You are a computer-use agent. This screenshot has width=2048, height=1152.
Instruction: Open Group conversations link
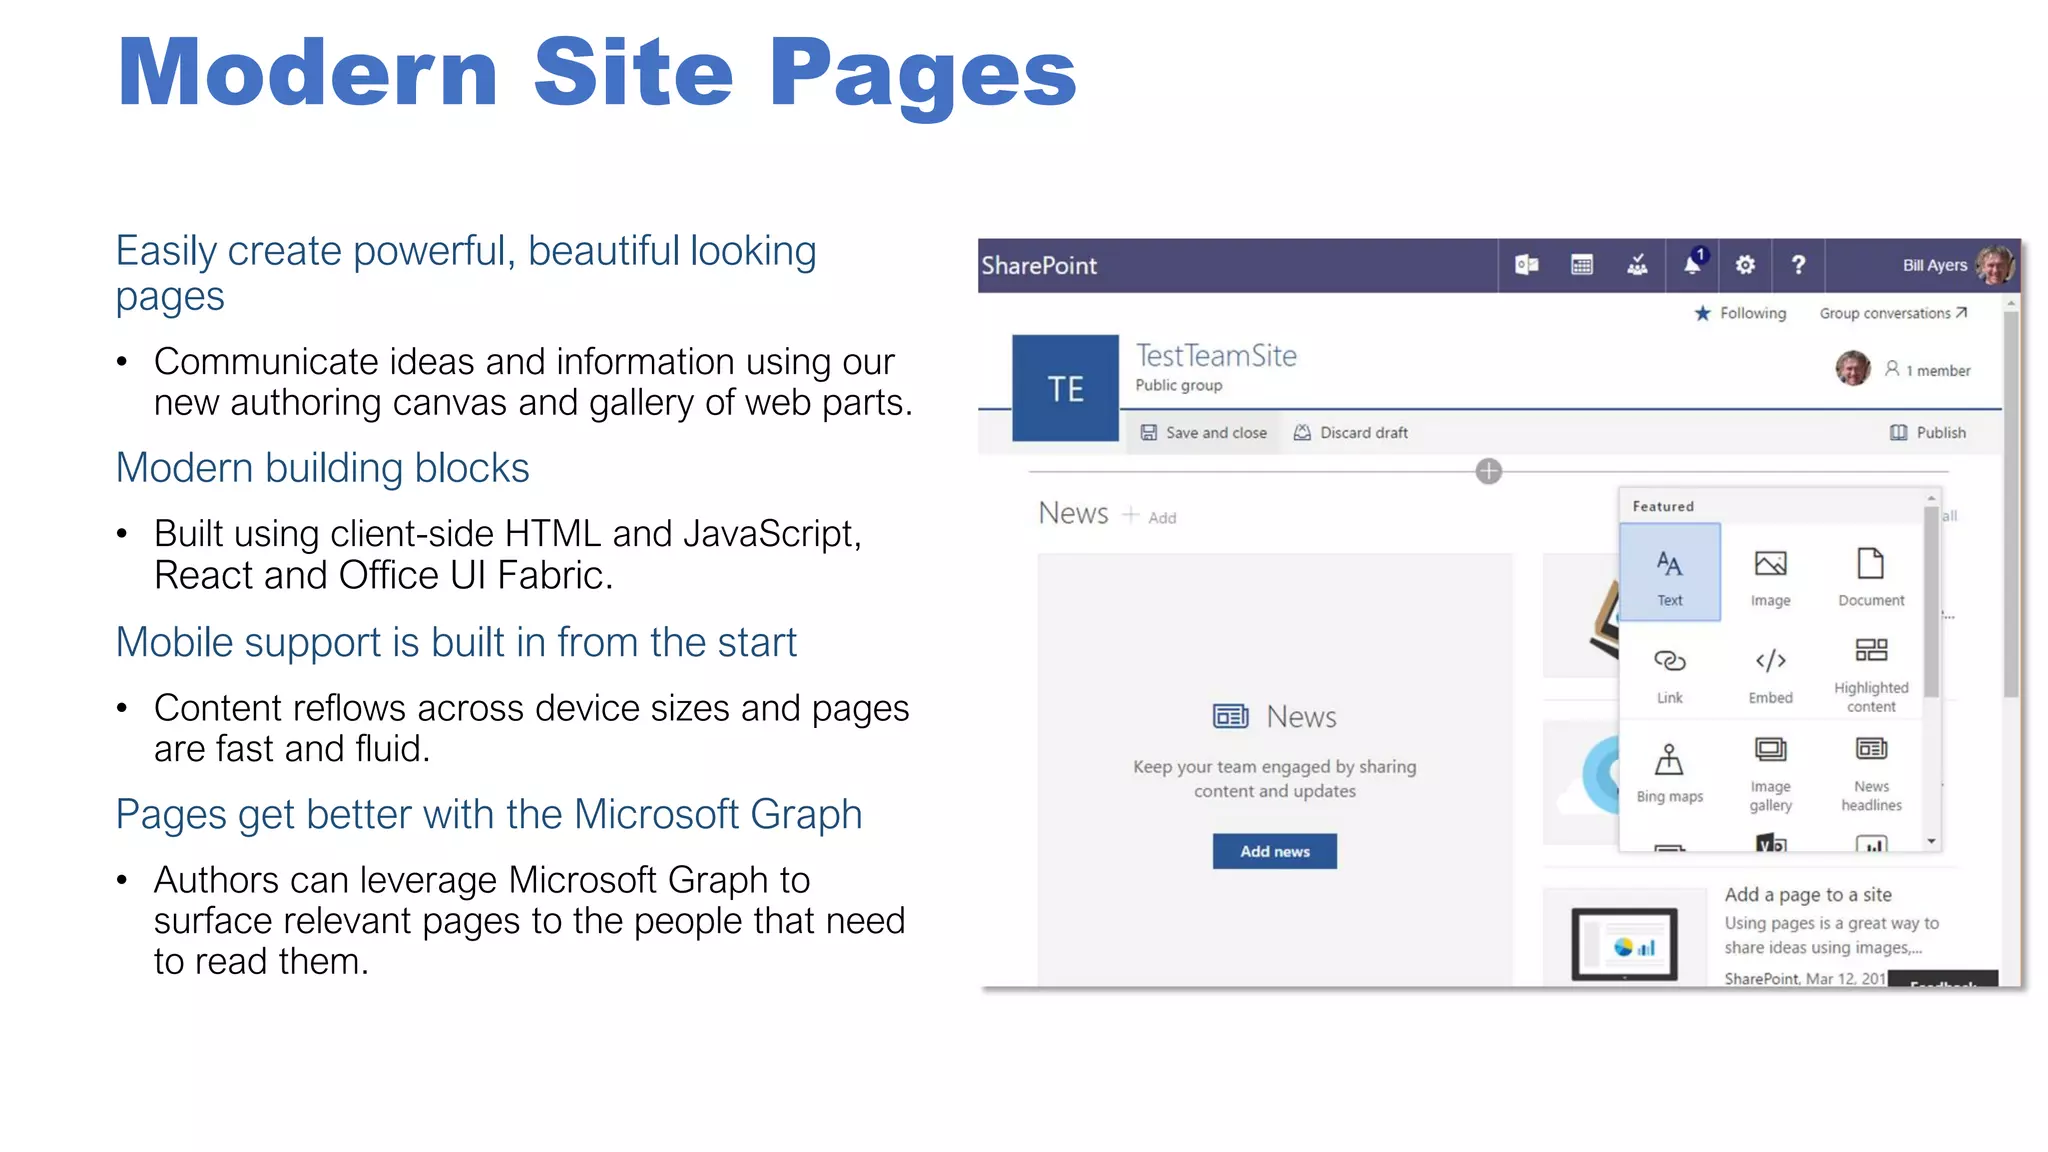coord(1893,313)
